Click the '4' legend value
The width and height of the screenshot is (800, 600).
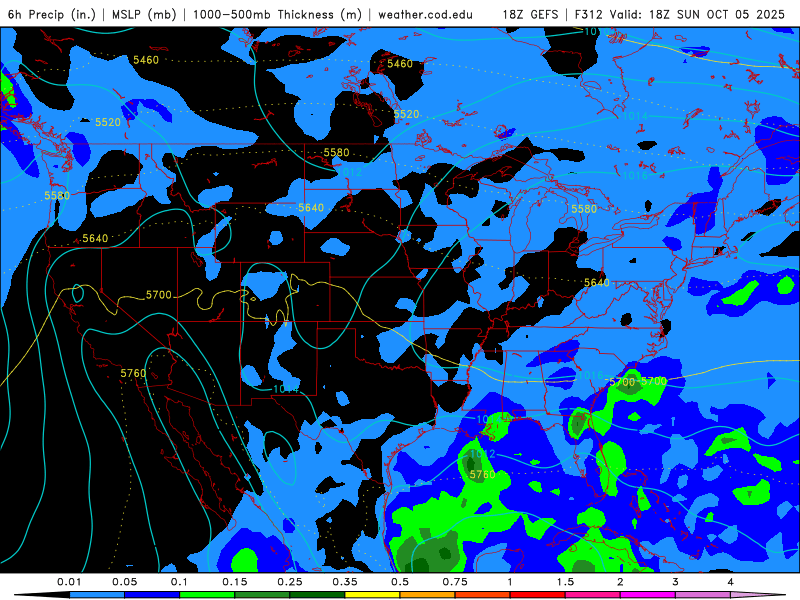coord(730,582)
